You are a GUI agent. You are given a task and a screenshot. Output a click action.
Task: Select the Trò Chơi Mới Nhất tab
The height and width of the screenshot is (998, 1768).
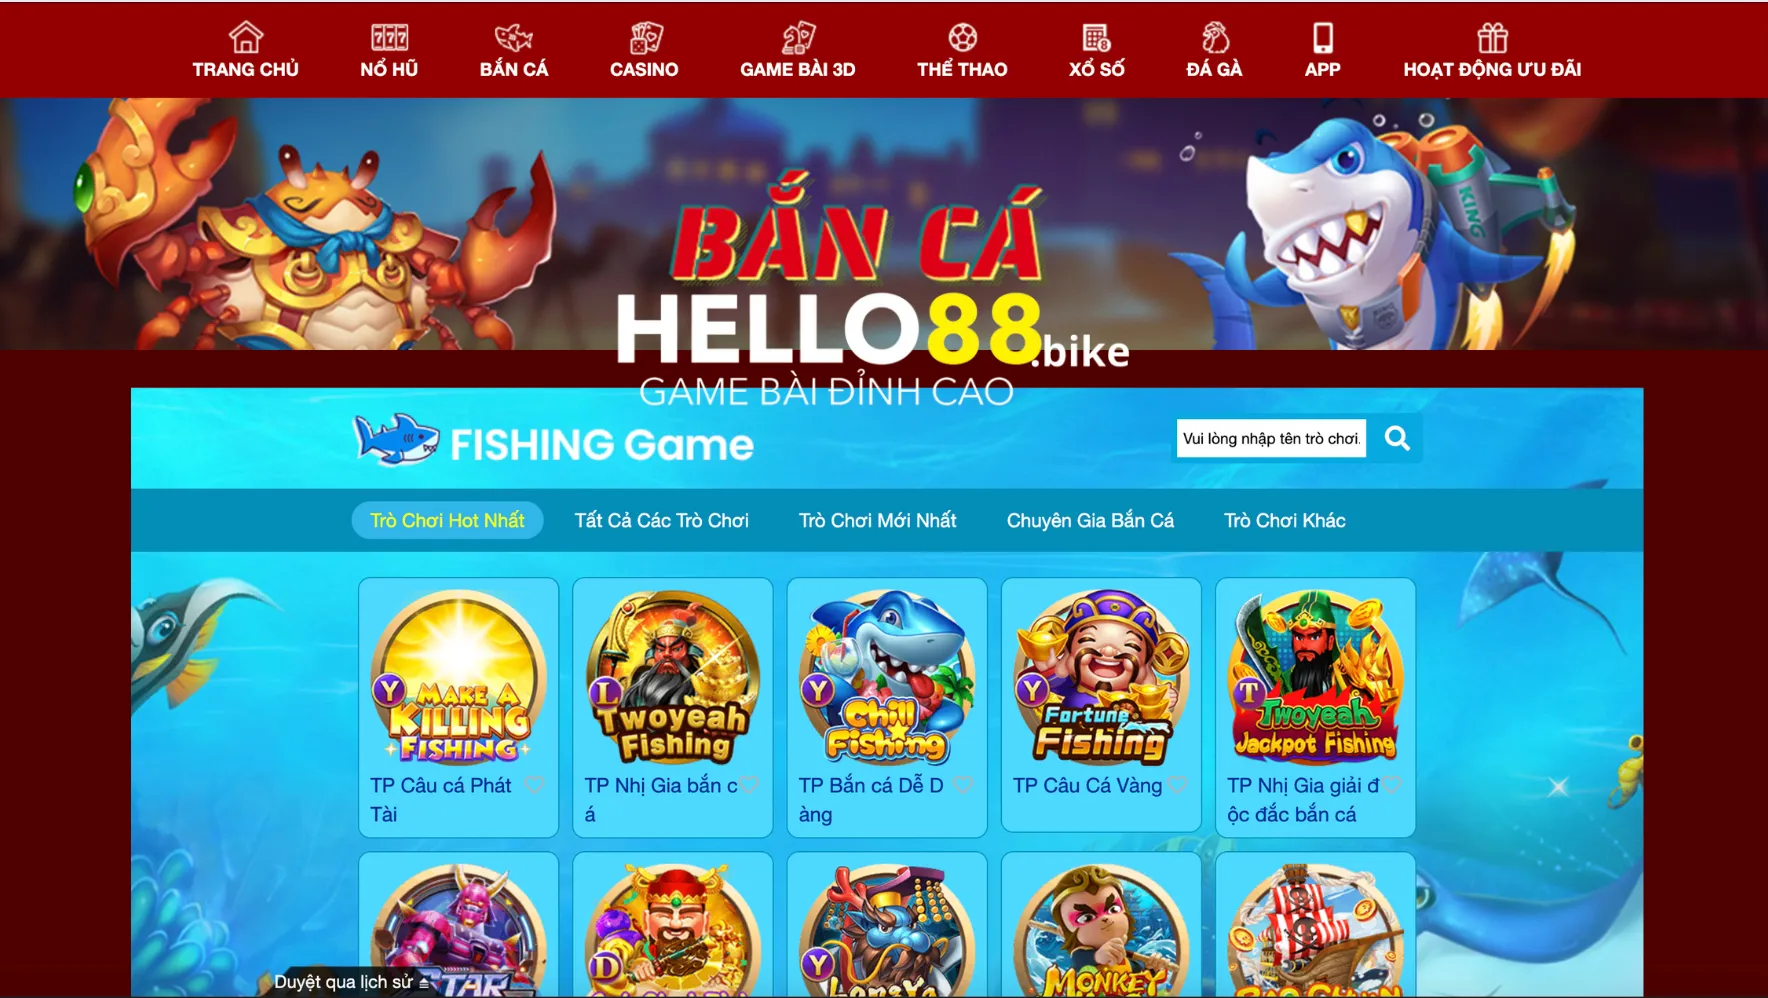[877, 520]
